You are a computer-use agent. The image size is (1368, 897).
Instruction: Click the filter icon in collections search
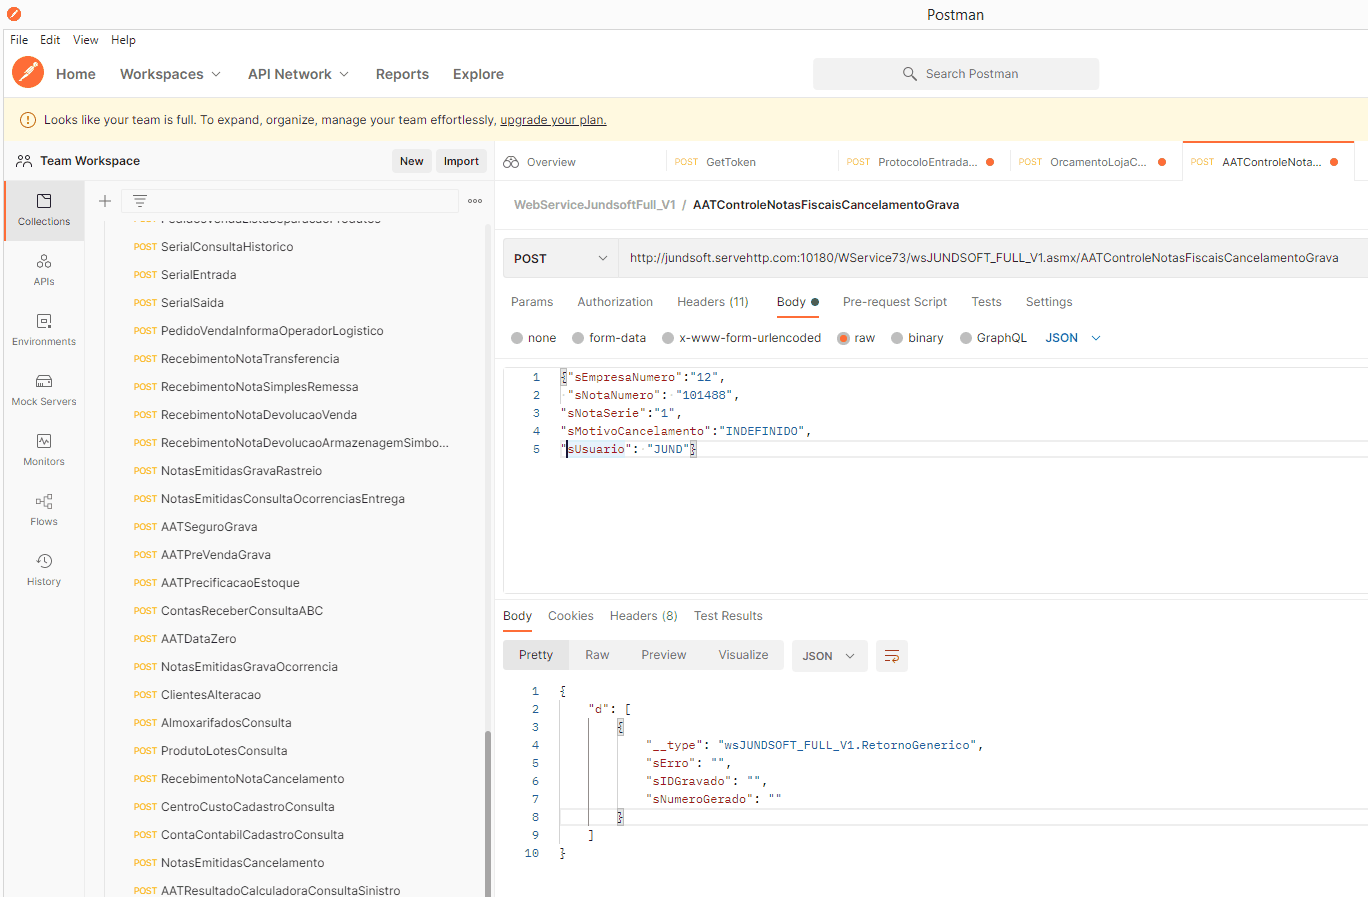pyautogui.click(x=140, y=201)
